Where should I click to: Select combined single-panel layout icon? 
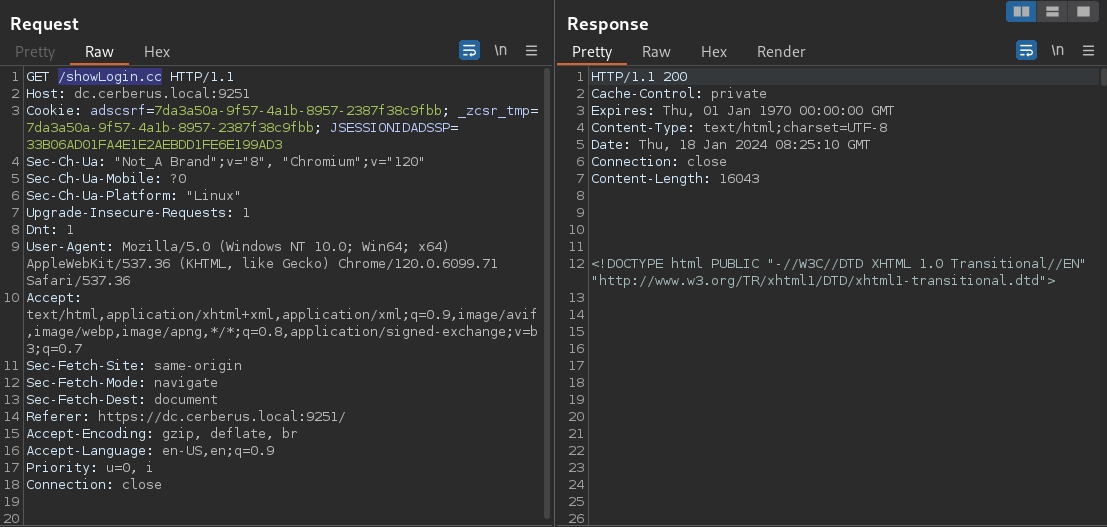1082,11
